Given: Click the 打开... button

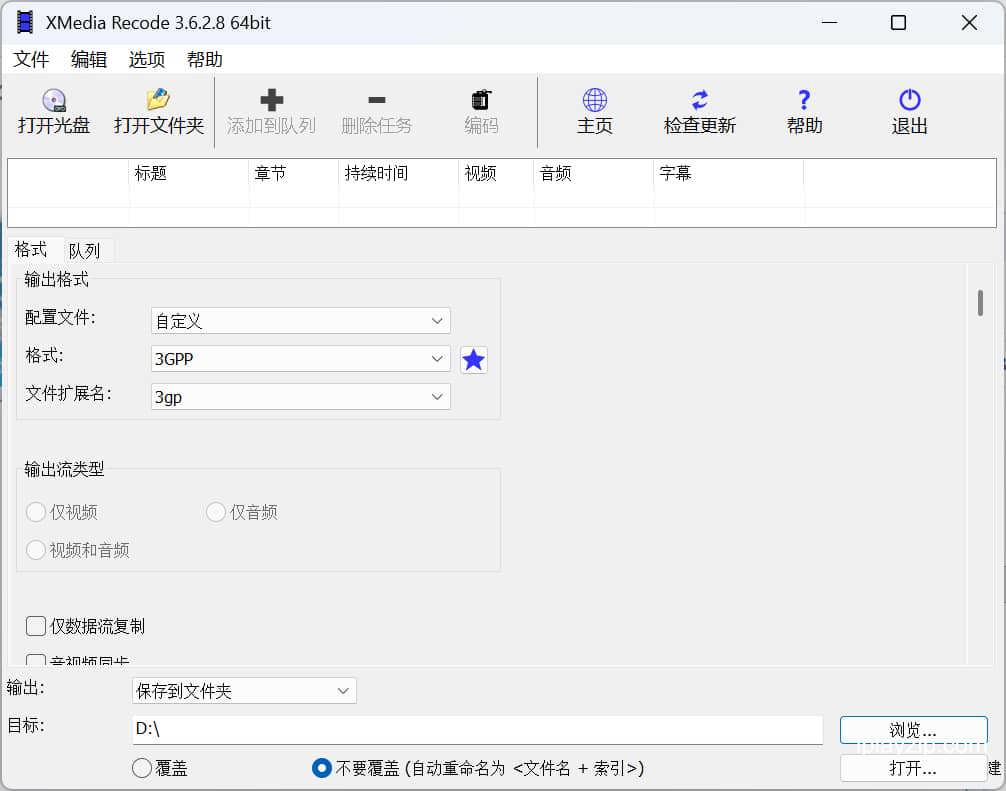Looking at the screenshot, I should [914, 768].
